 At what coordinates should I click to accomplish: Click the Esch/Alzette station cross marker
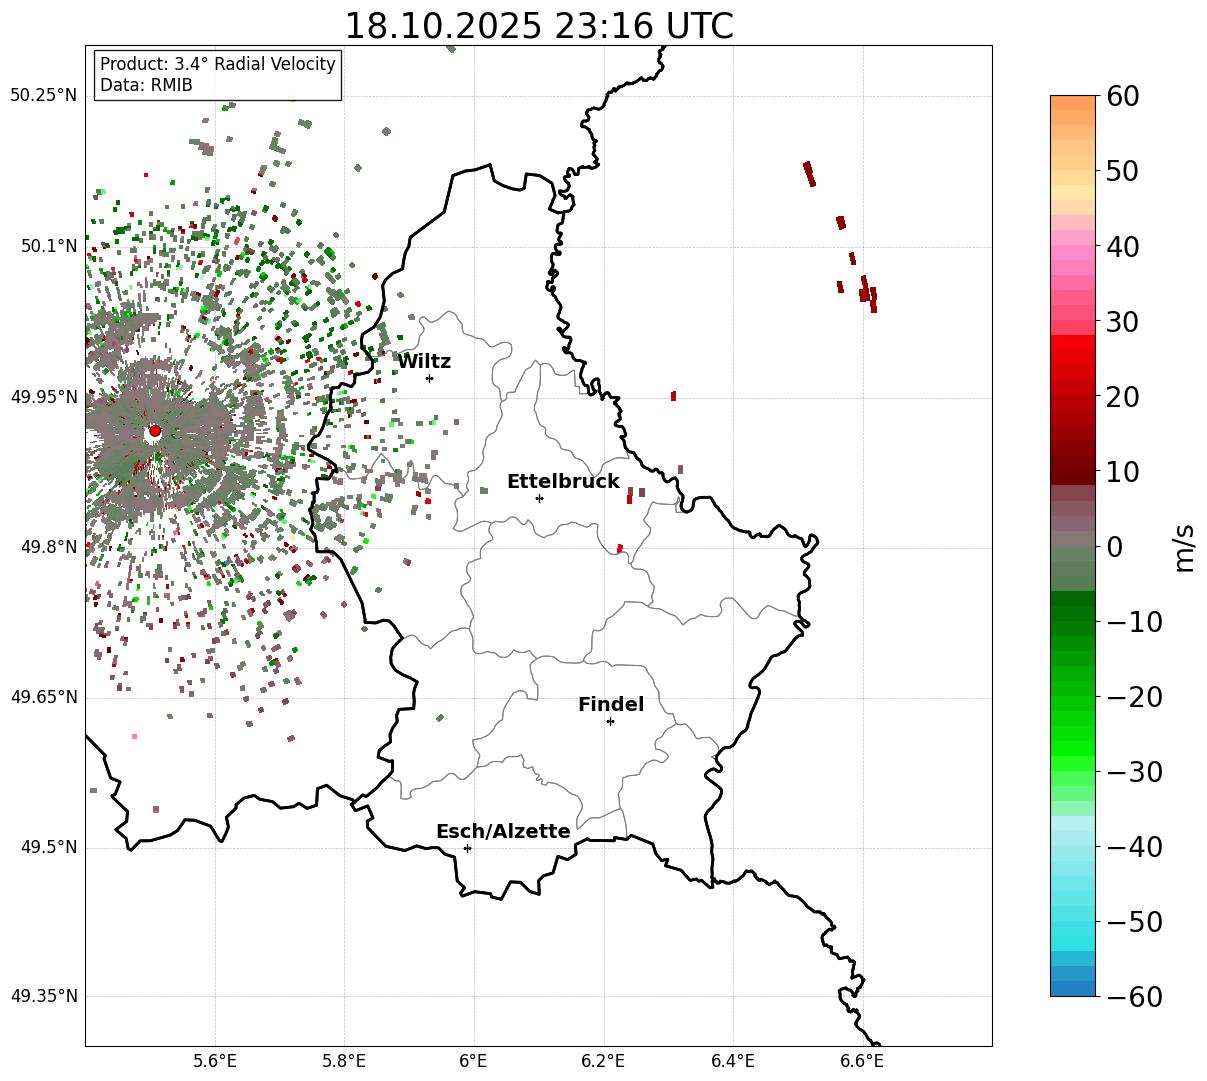(467, 848)
